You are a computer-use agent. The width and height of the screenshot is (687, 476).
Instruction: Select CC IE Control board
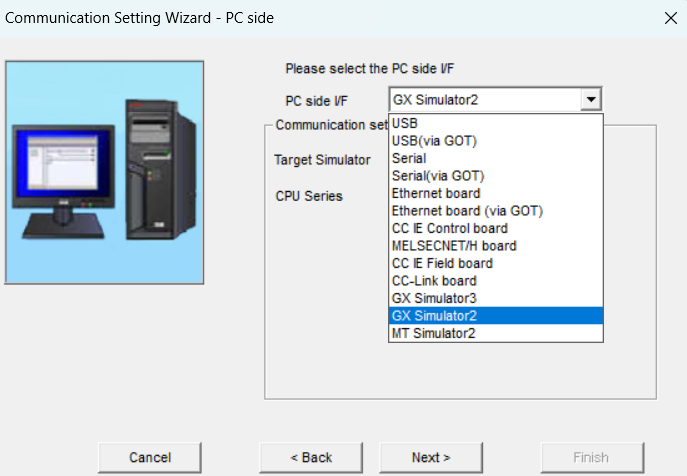[496, 228]
